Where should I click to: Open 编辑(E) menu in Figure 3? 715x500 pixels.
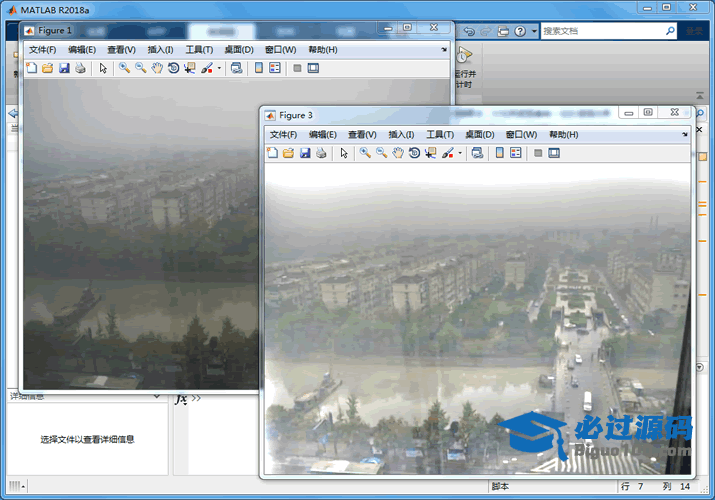pos(322,134)
